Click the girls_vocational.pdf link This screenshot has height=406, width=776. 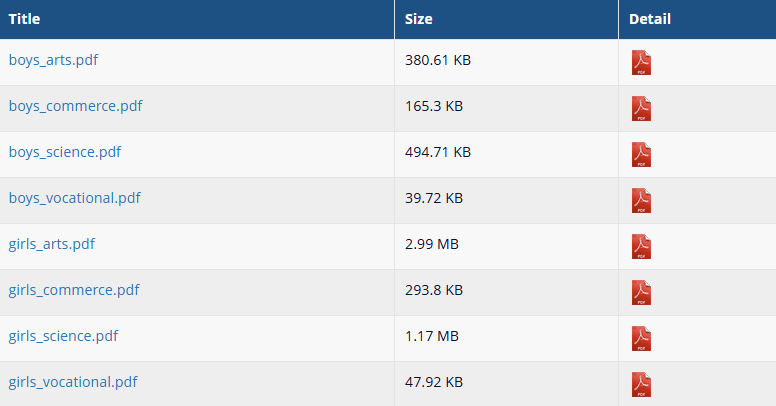click(x=73, y=383)
